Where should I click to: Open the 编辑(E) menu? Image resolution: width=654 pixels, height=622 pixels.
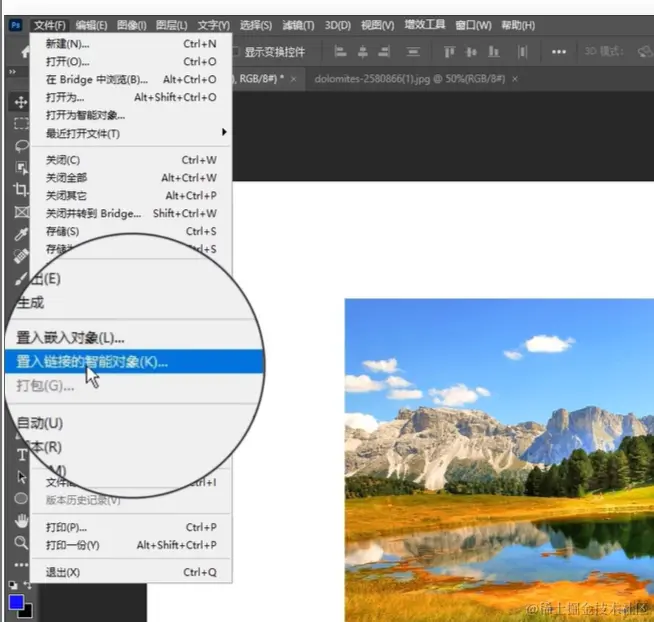click(91, 25)
